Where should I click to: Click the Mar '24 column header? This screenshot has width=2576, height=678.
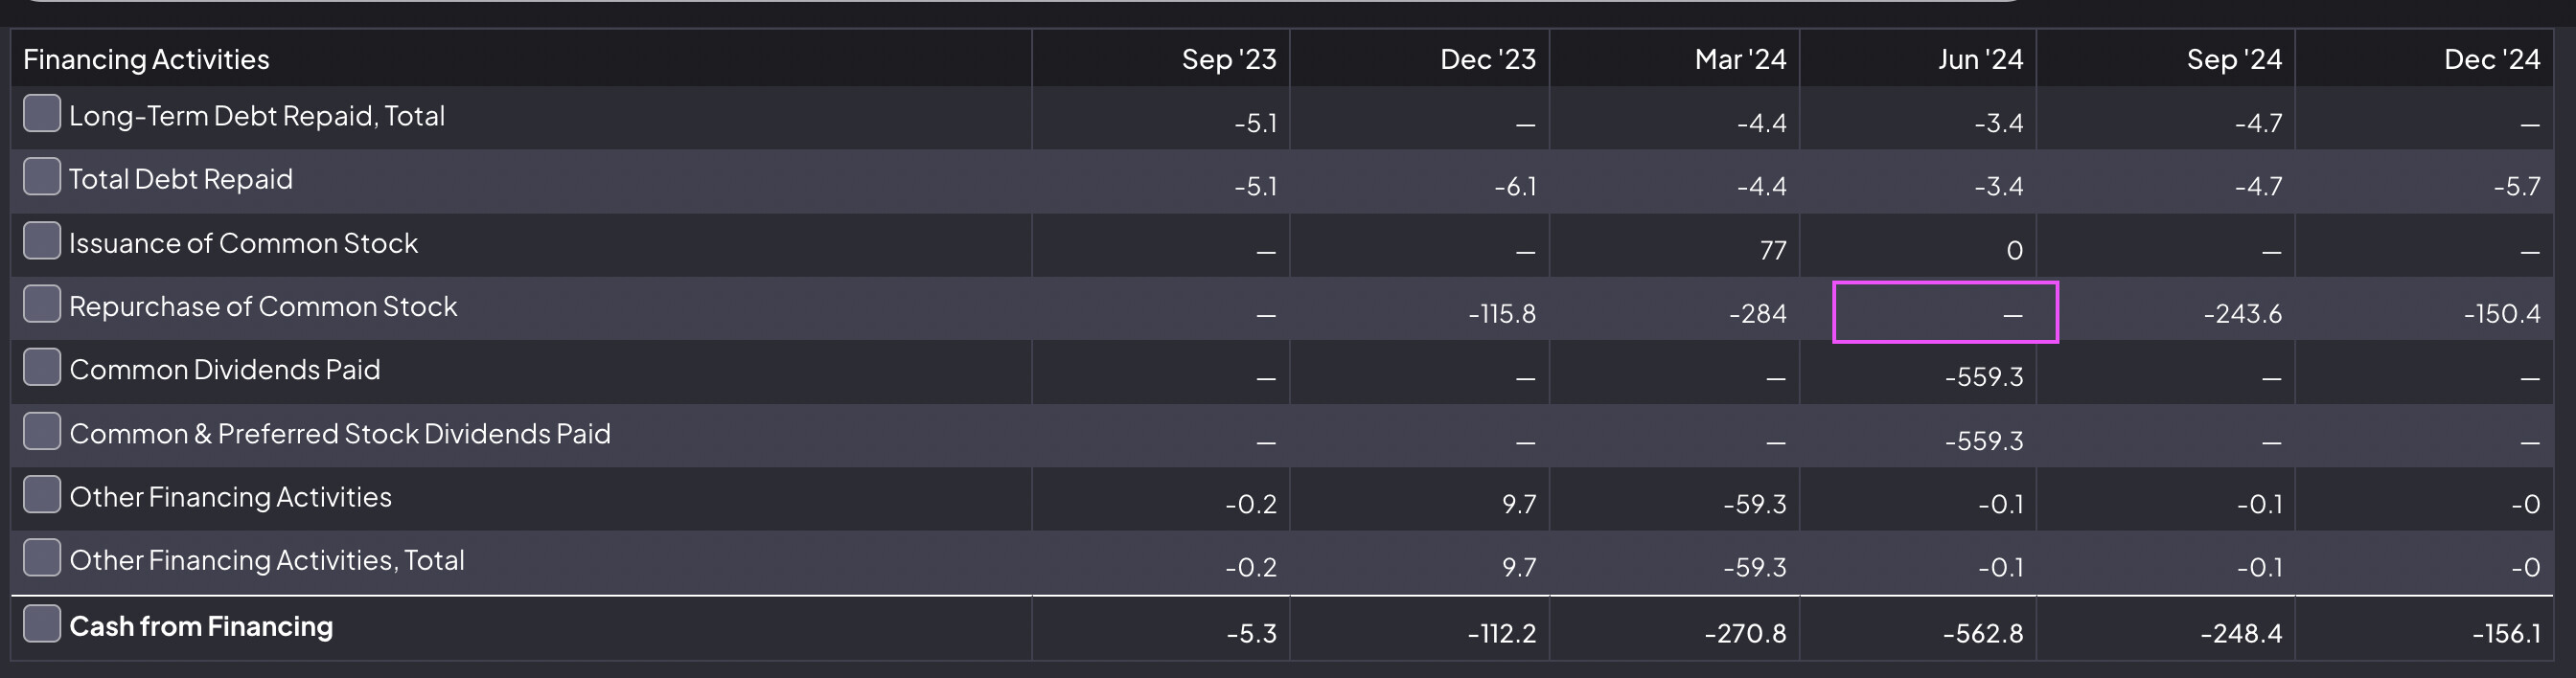[1739, 59]
